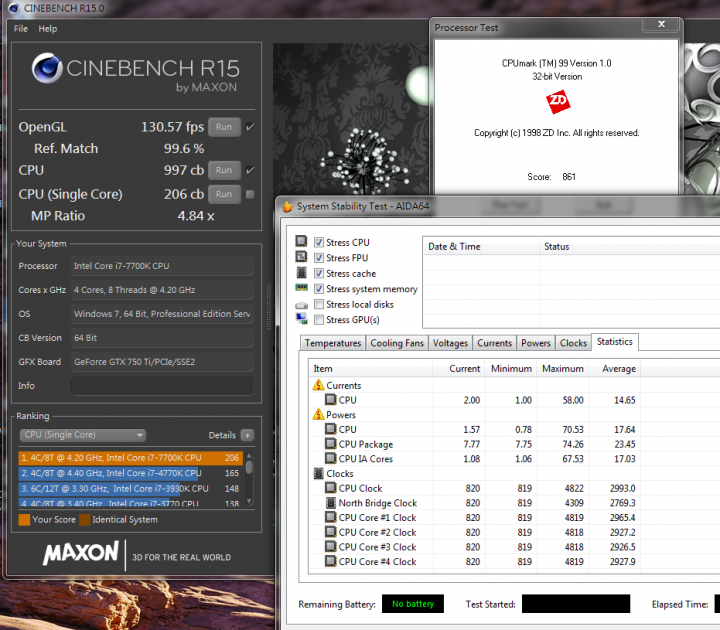
Task: Open the Voltages tab
Action: [x=450, y=343]
